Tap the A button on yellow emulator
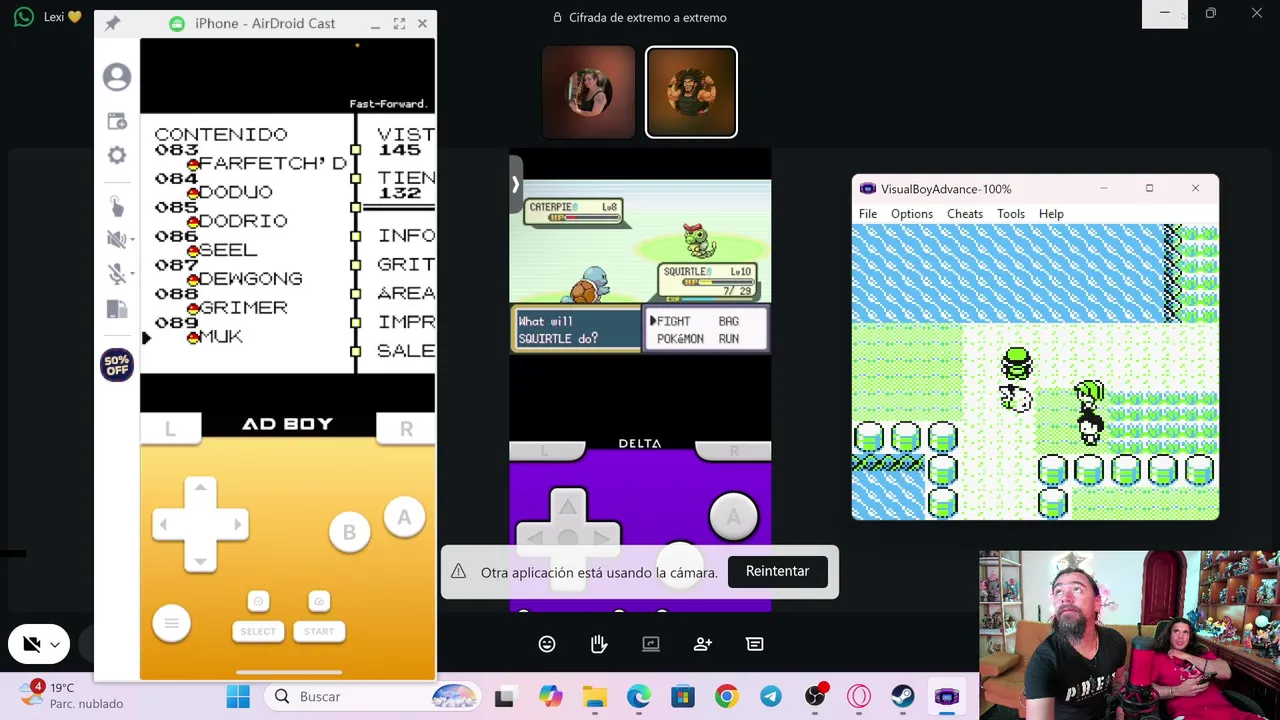Viewport: 1280px width, 720px height. tap(404, 517)
